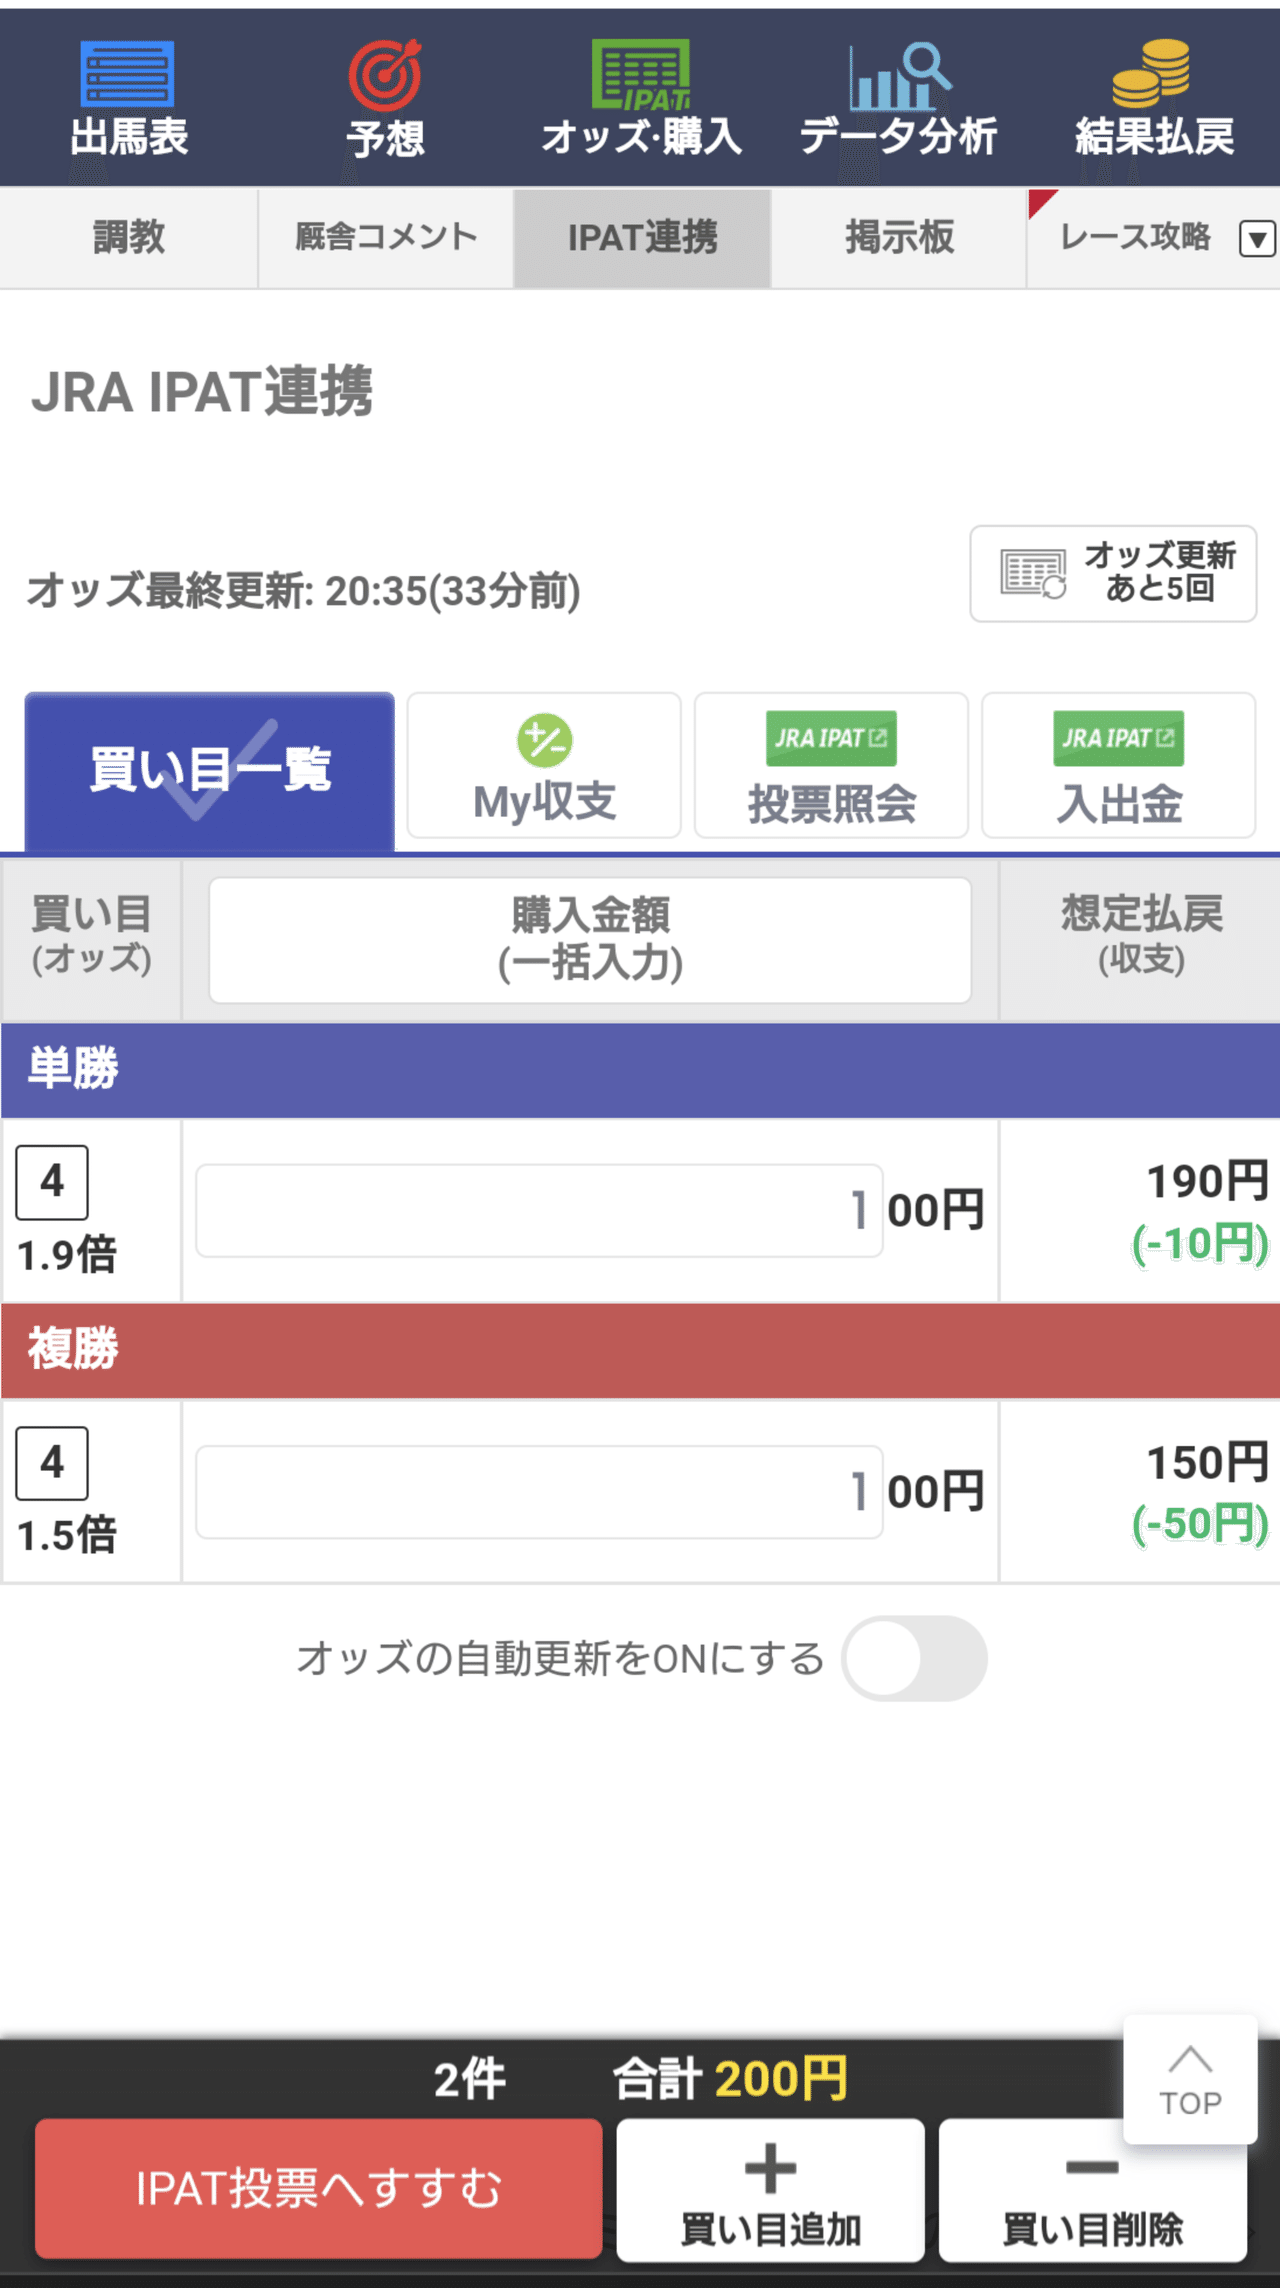Focus the 単勝 purchase amount field
This screenshot has height=2288, width=1280.
pyautogui.click(x=539, y=1210)
